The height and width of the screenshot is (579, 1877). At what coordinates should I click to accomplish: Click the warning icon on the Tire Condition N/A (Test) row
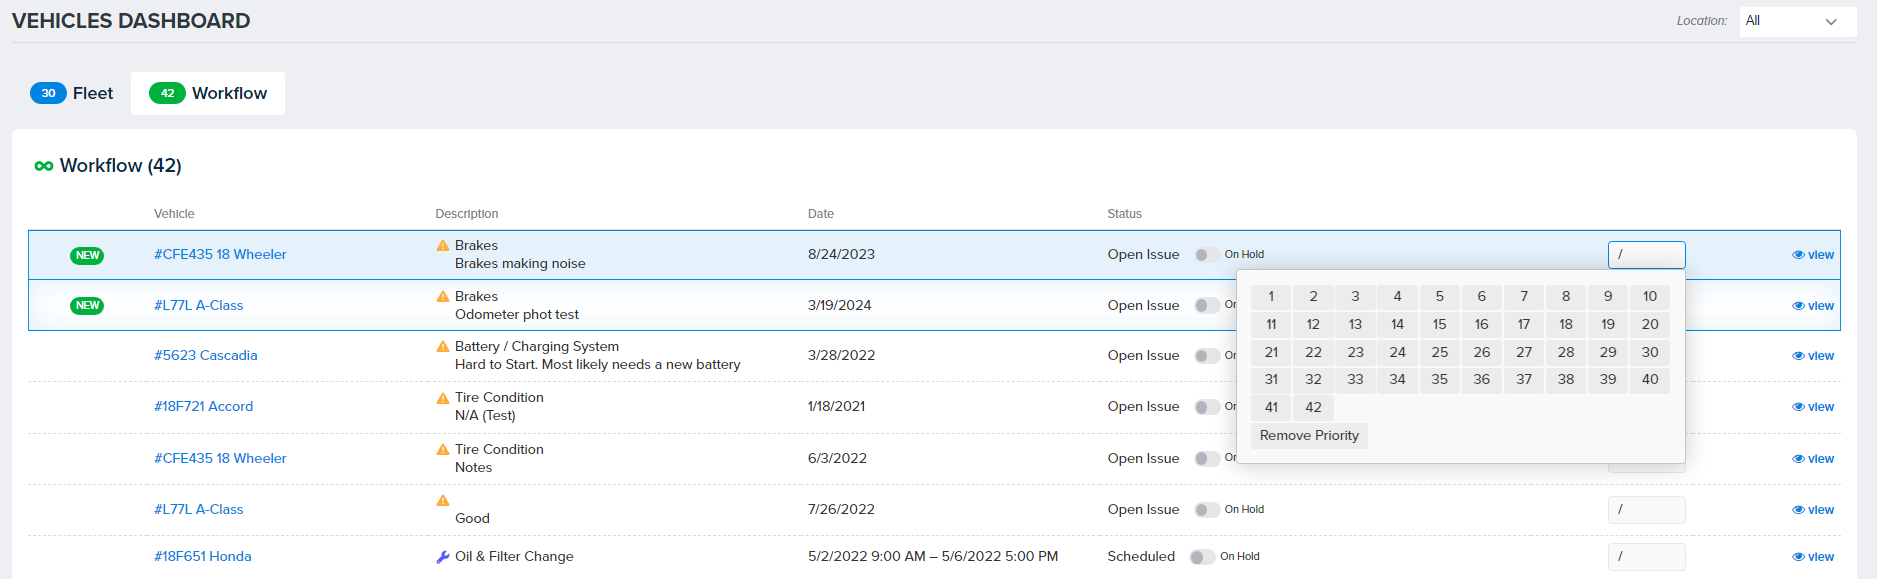coord(443,398)
